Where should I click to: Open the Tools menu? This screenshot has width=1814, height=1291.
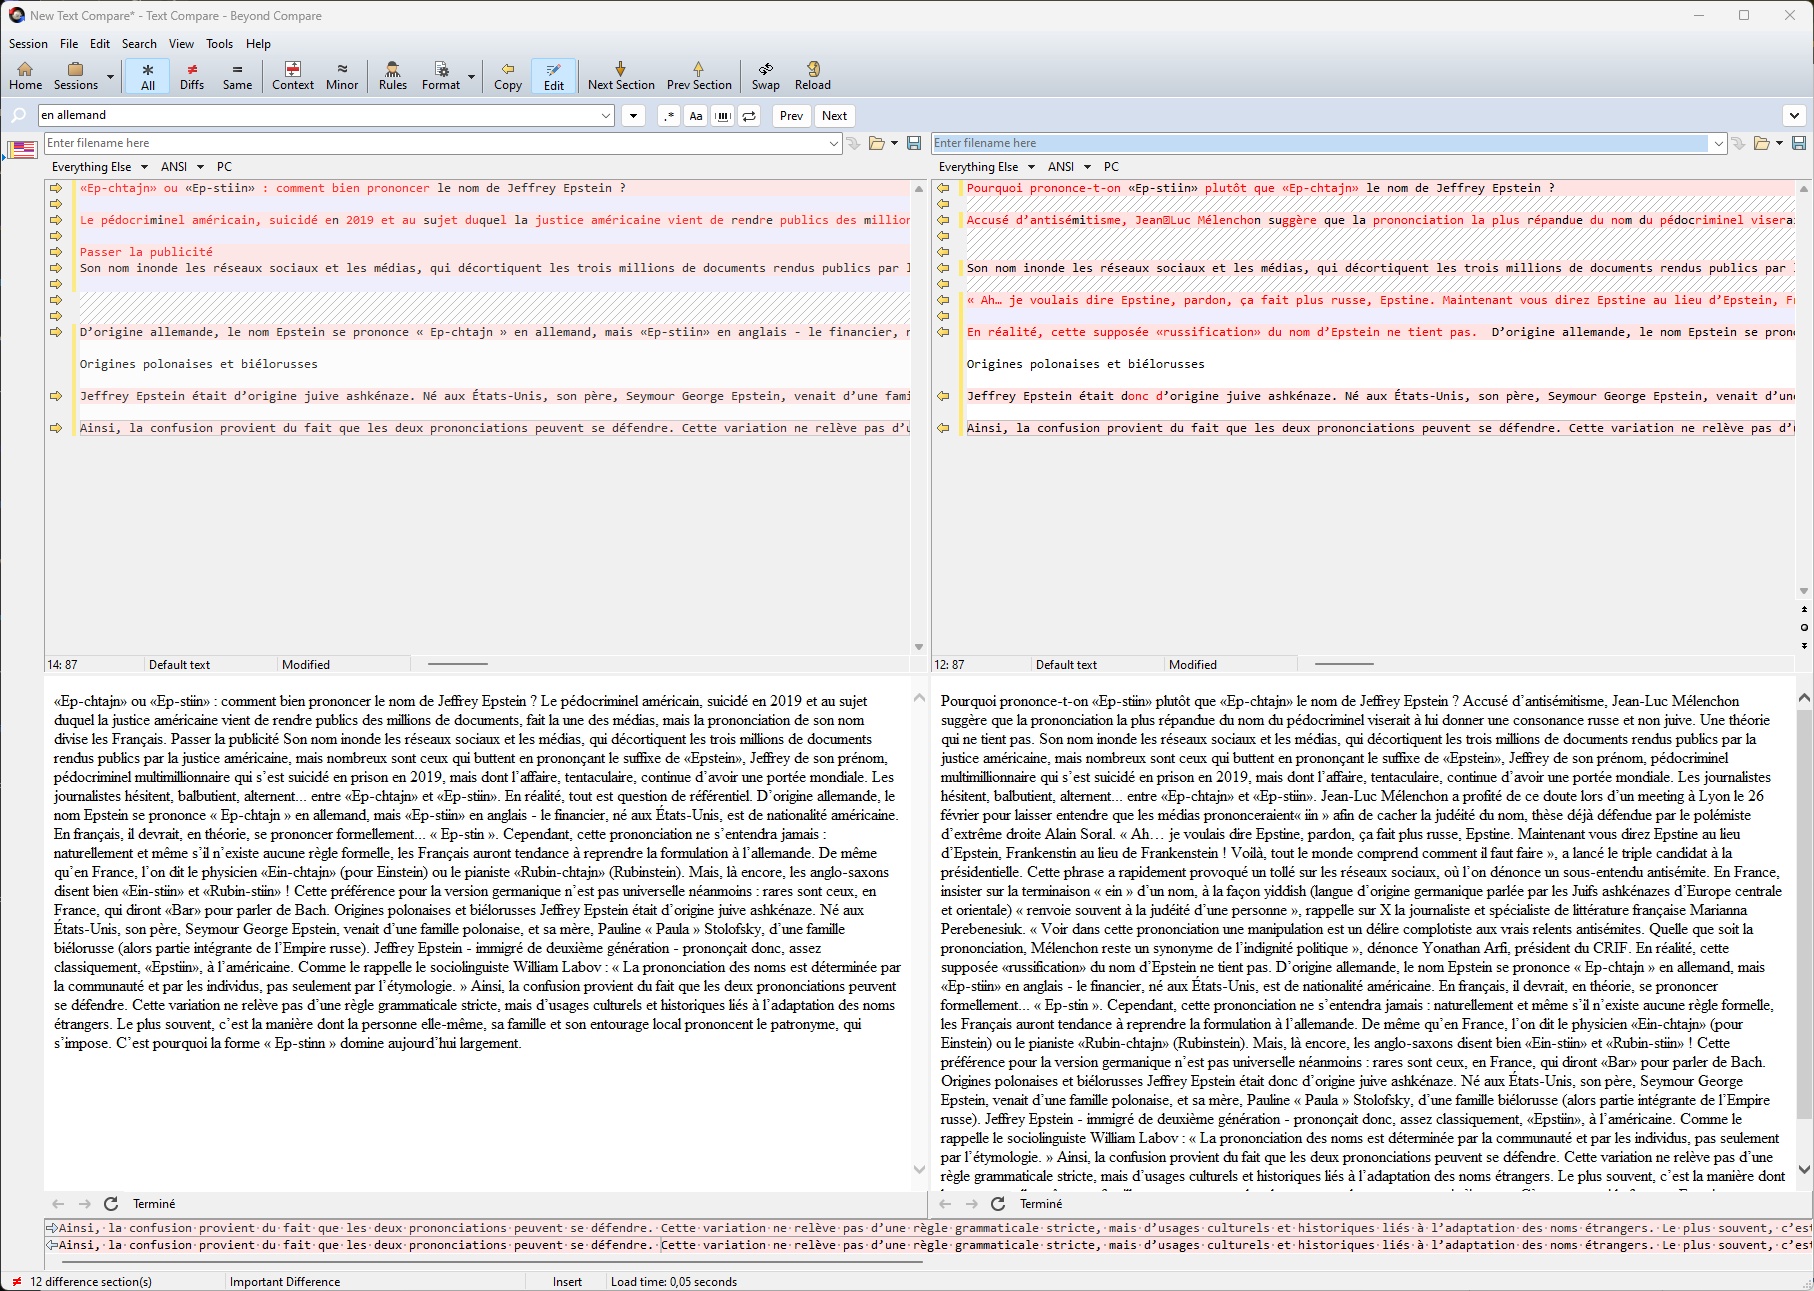tap(219, 44)
